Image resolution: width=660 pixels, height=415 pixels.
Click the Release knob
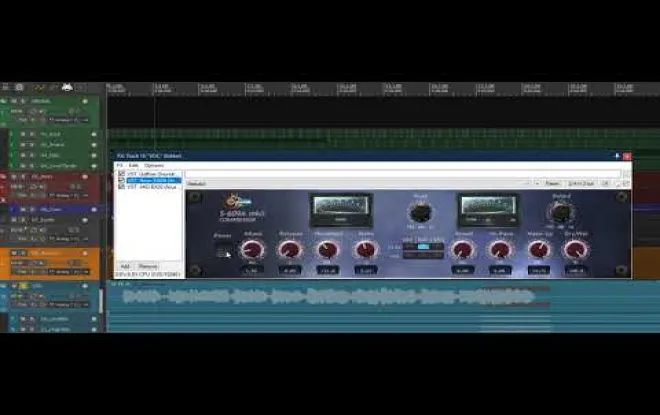tap(290, 250)
